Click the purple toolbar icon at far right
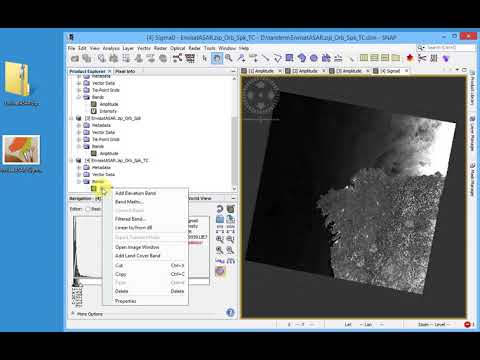 coord(446,58)
